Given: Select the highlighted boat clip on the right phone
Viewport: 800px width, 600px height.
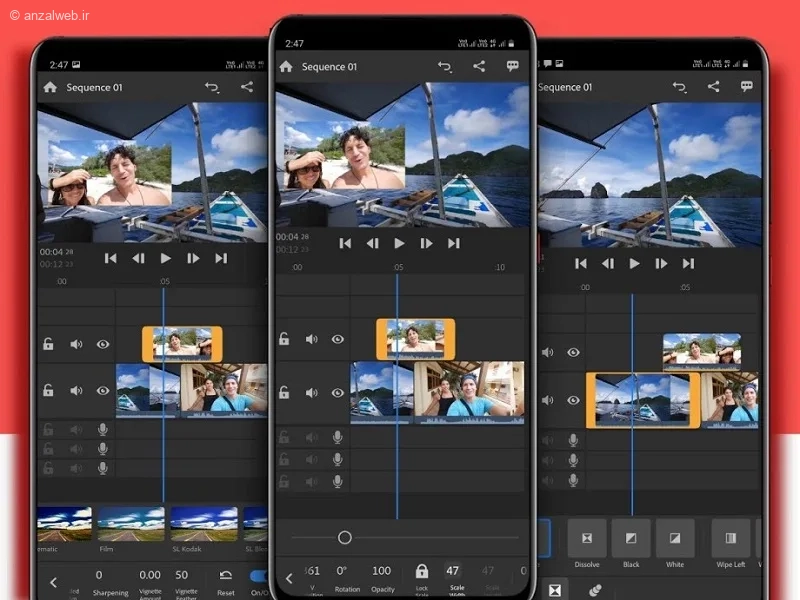Looking at the screenshot, I should [x=643, y=401].
